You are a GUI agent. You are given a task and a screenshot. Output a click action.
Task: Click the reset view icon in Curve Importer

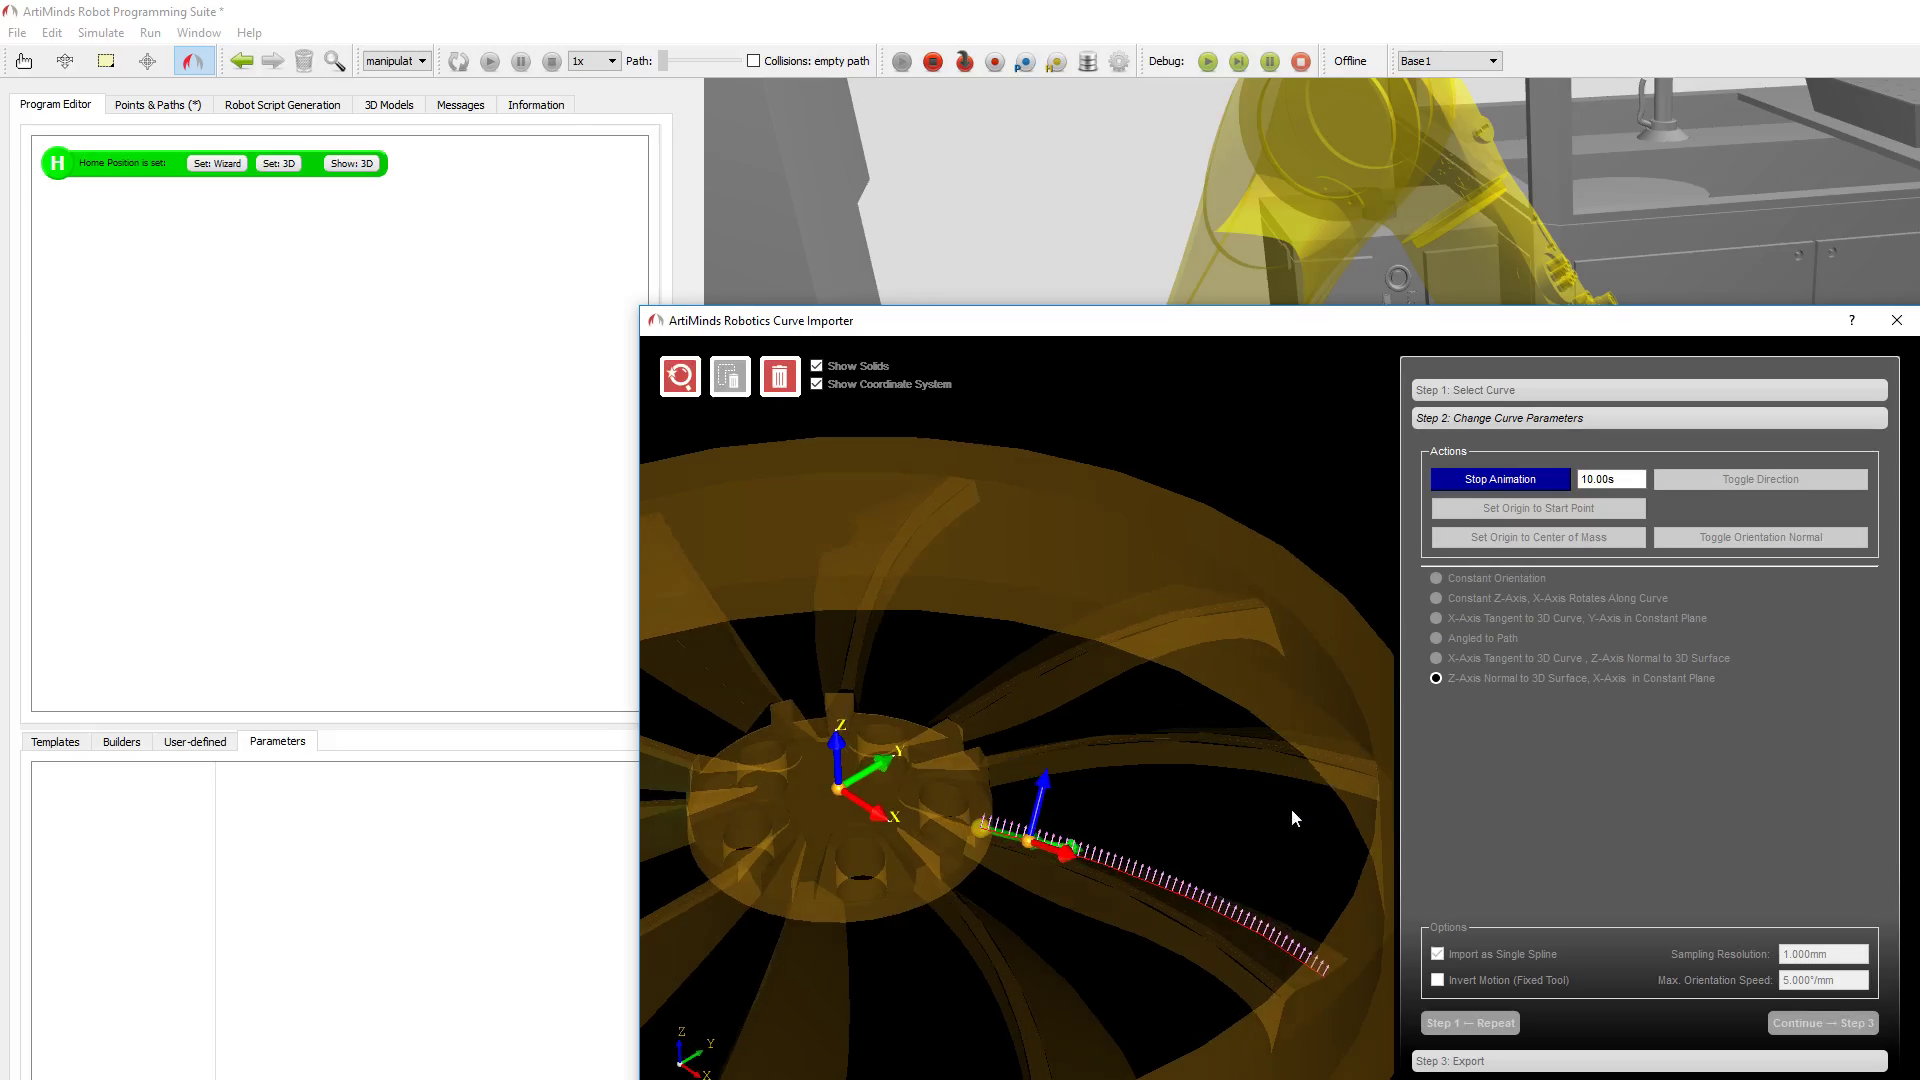pyautogui.click(x=680, y=376)
